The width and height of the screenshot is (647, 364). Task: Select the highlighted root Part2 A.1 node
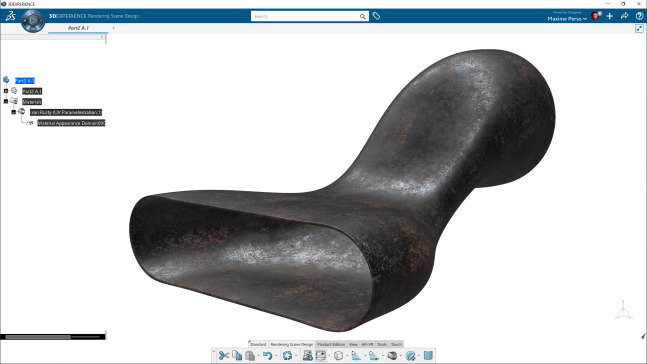pos(25,80)
